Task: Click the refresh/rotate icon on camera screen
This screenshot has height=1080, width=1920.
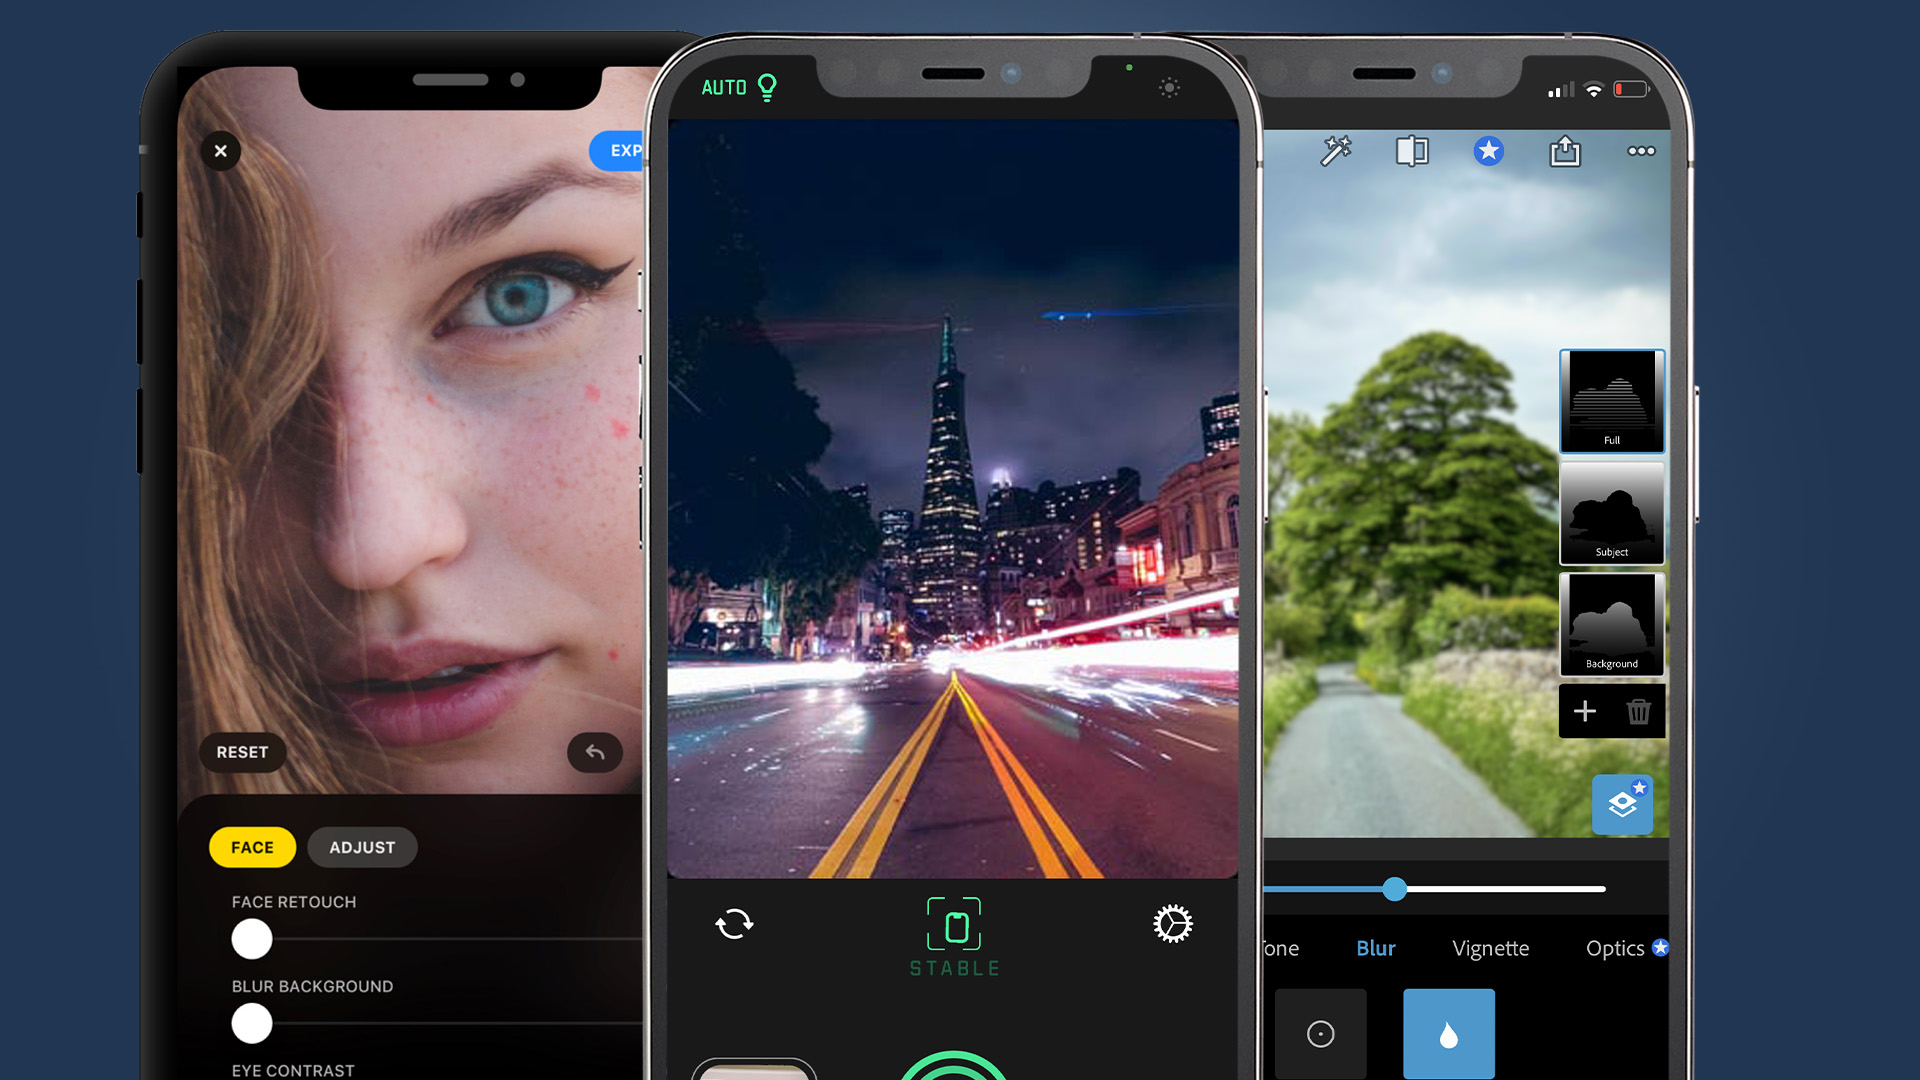Action: click(733, 923)
